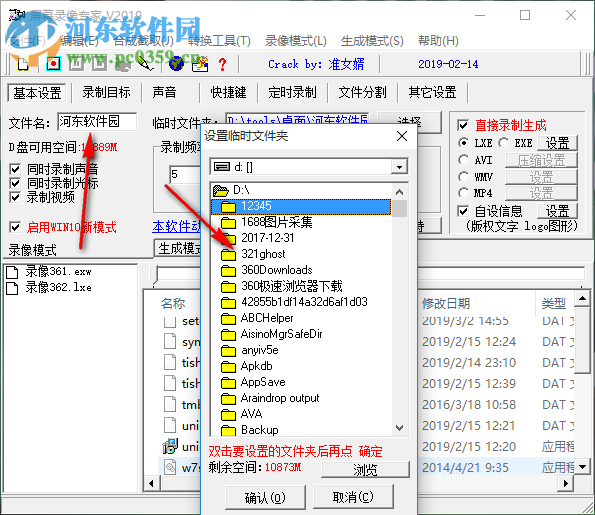The width and height of the screenshot is (595, 515).
Task: Select the MP4 radio button
Action: [x=463, y=193]
